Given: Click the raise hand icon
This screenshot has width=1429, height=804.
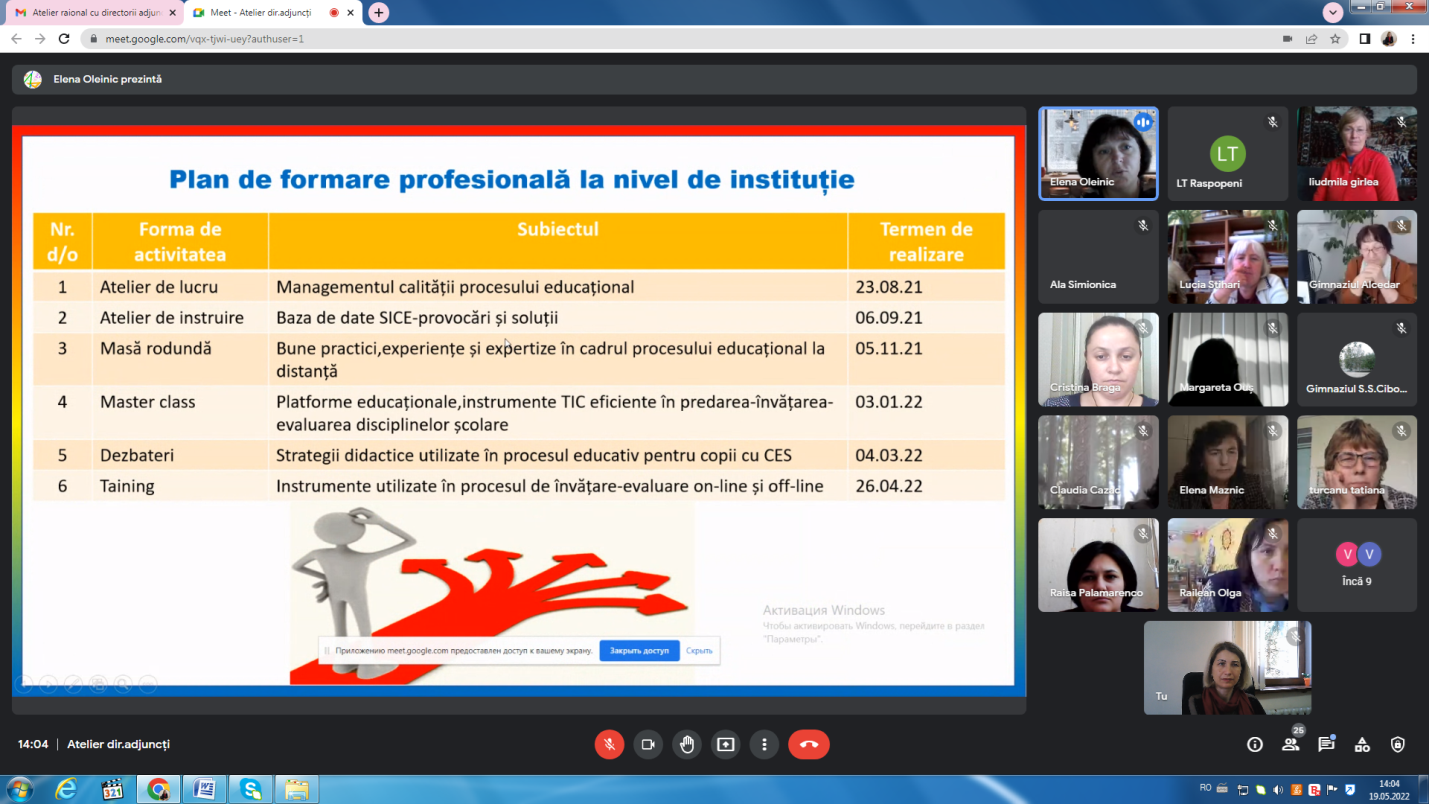Looking at the screenshot, I should (687, 744).
